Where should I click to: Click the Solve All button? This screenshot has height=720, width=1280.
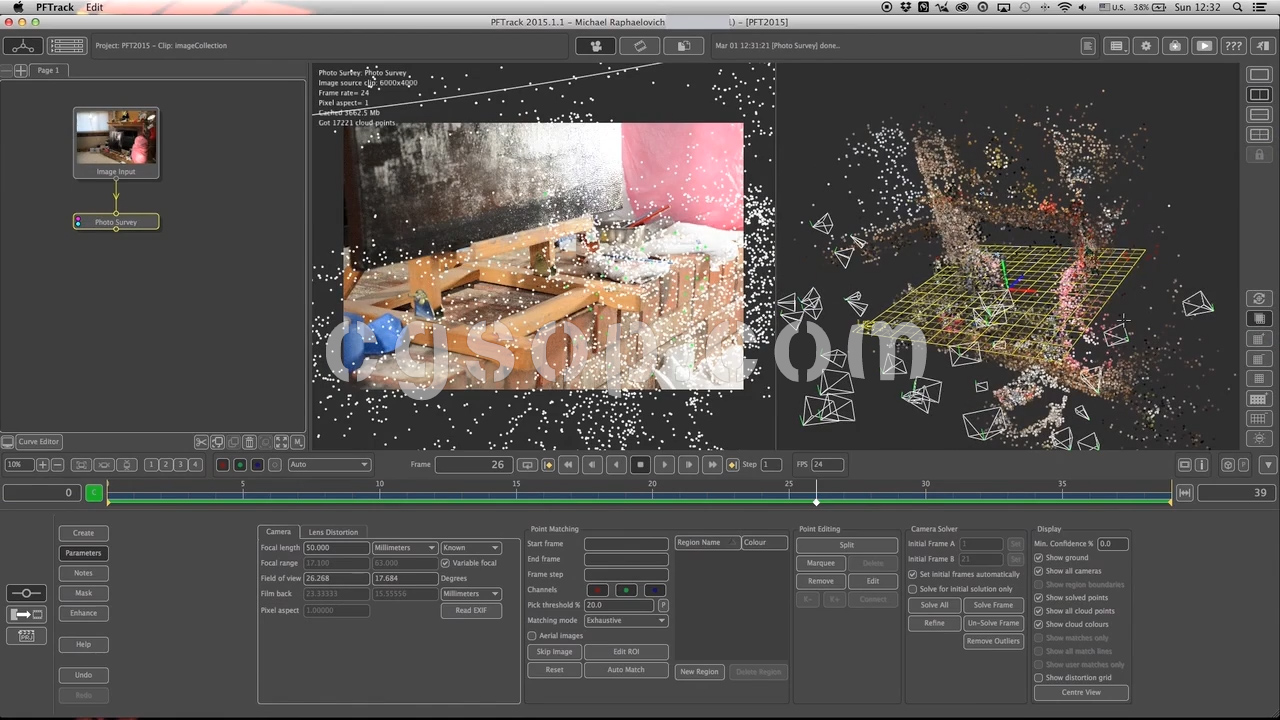pos(934,605)
